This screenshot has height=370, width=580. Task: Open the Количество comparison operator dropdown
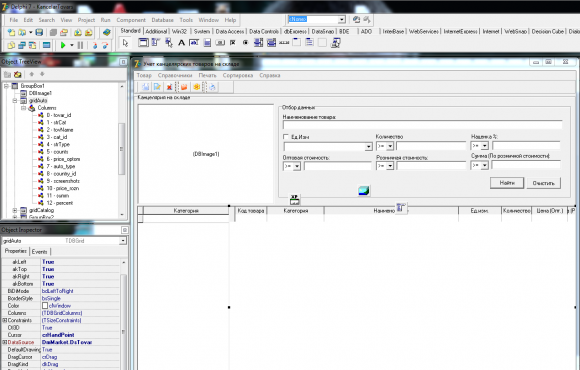coord(390,147)
